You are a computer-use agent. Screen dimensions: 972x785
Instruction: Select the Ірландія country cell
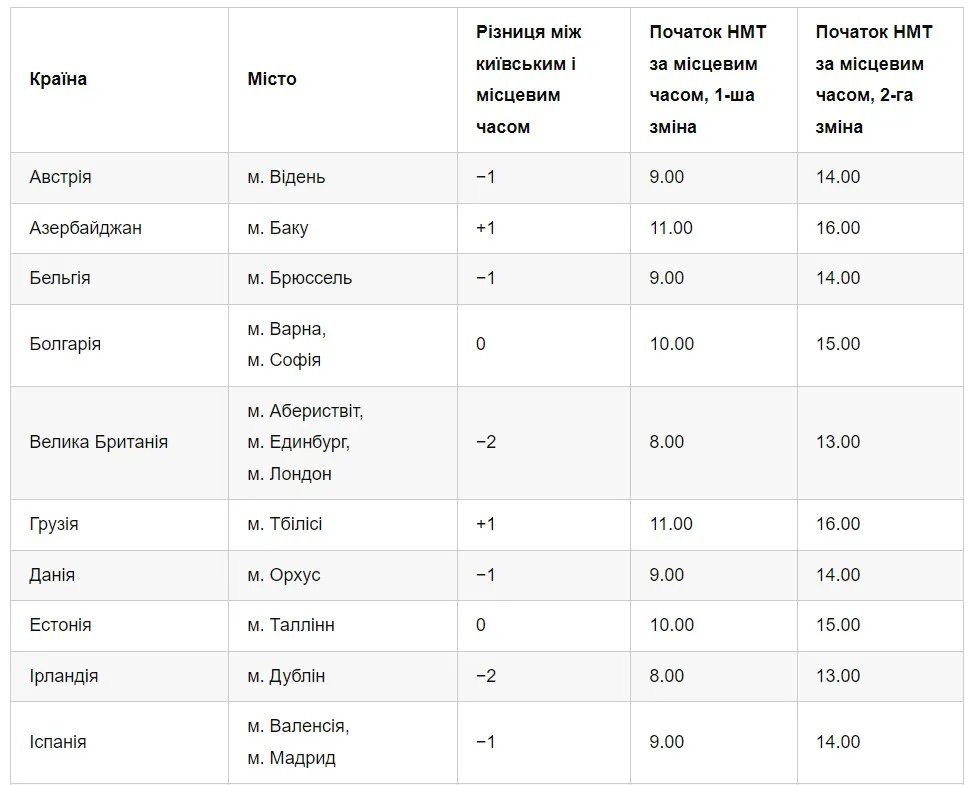64,676
